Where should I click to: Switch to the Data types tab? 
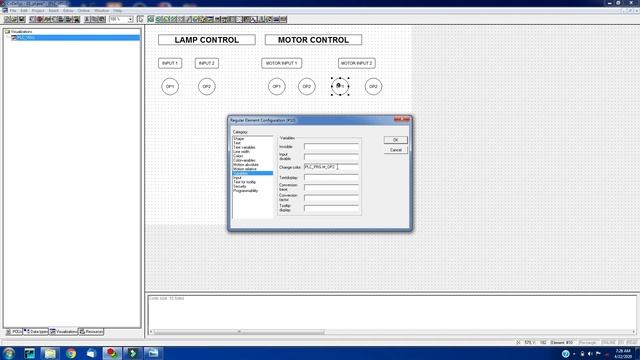(x=36, y=332)
